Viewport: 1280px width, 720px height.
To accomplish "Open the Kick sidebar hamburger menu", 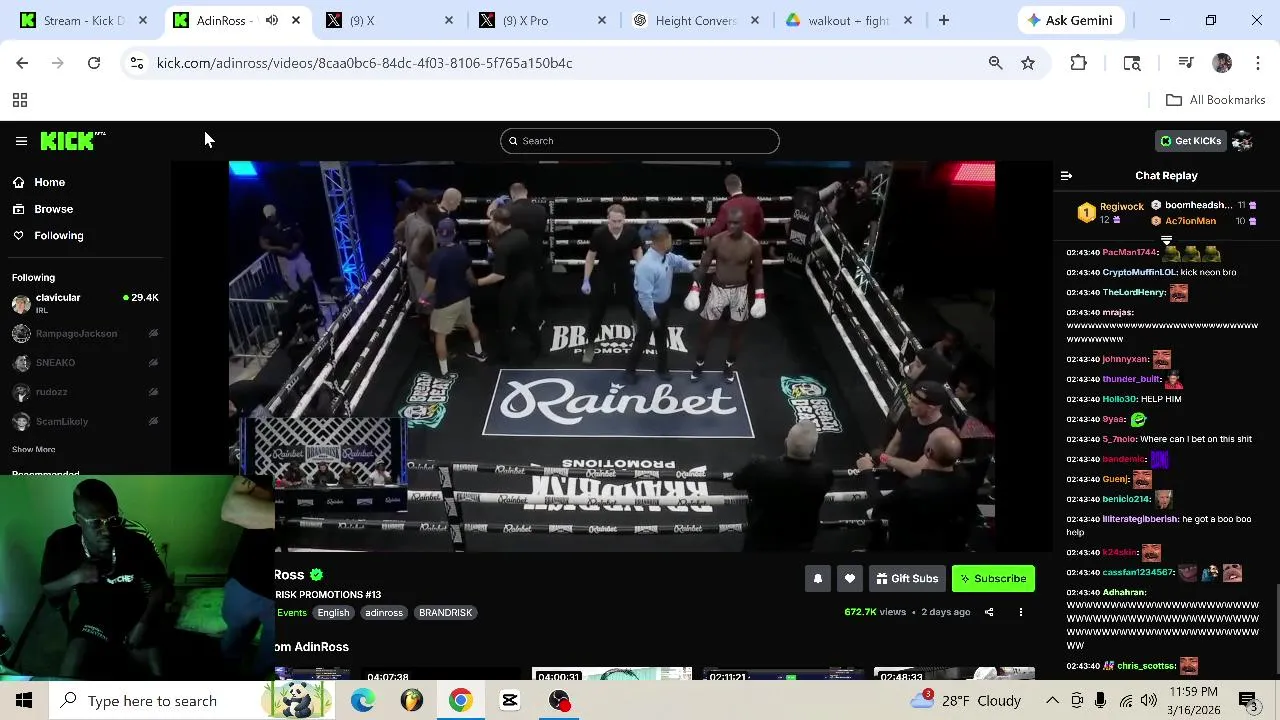I will (x=21, y=141).
